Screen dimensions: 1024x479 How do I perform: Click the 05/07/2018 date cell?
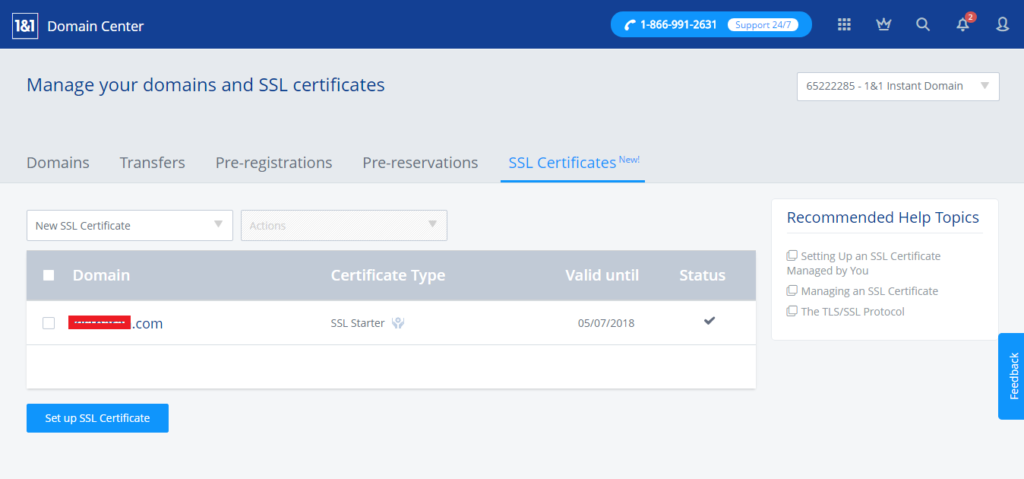click(x=606, y=323)
